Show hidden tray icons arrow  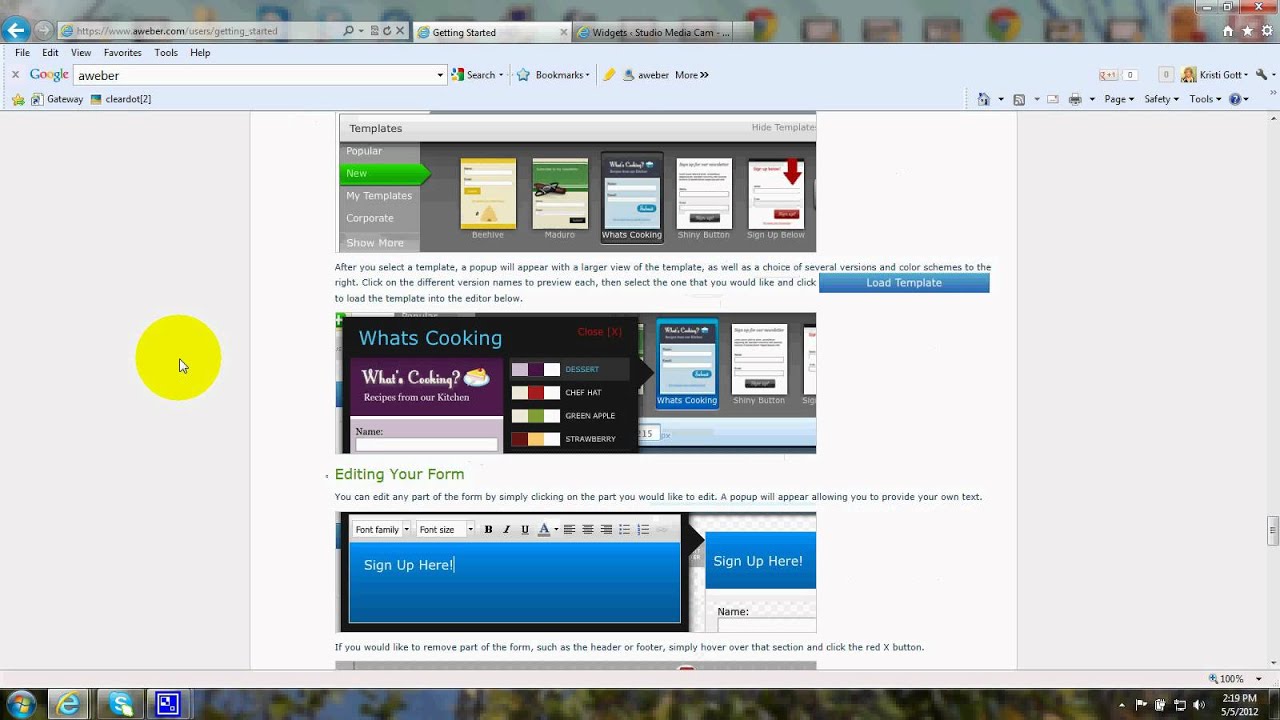pos(1123,704)
